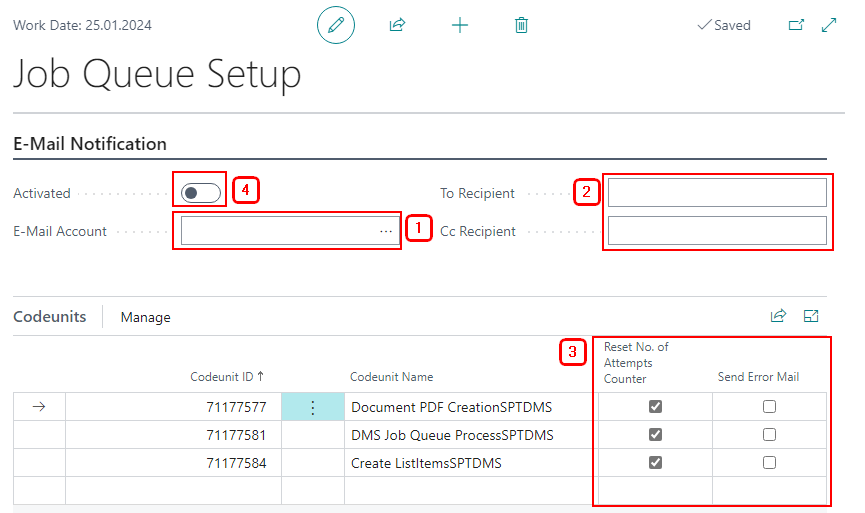Uncheck Reset Attempts Counter for DMS Job Queue ProcessSPTDMS
This screenshot has height=513, width=865.
655,435
